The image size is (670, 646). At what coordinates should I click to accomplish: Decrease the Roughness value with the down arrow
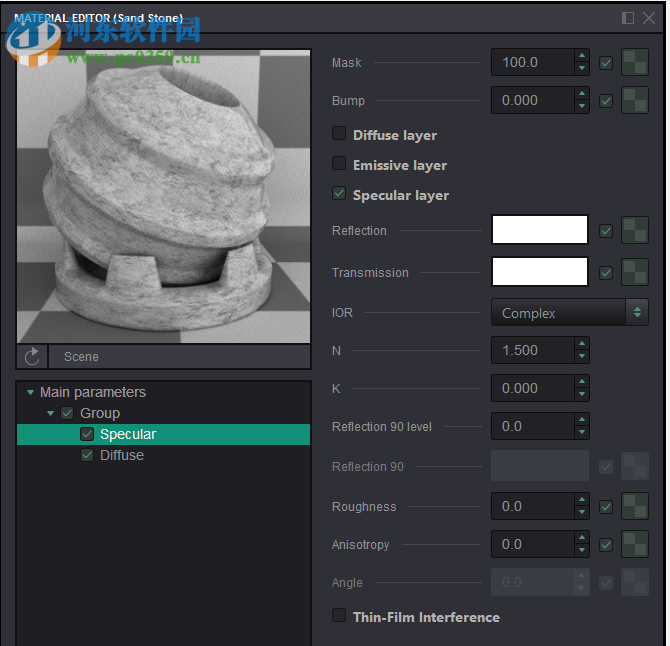(582, 512)
